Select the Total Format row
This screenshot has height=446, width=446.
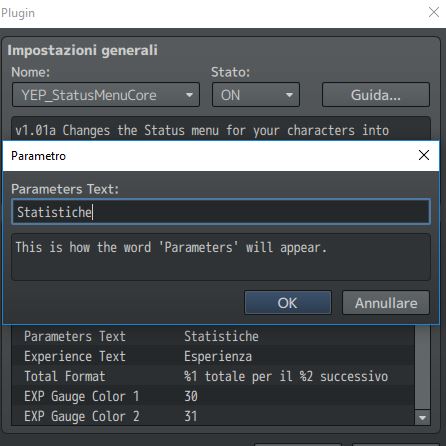point(213,376)
